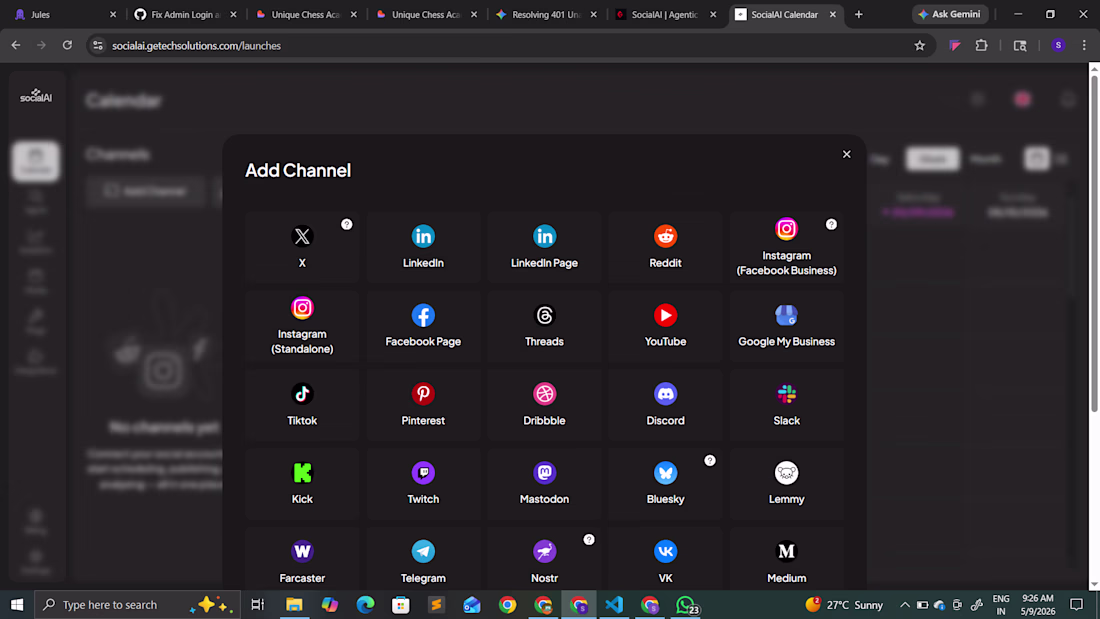
Task: Reload the current page
Action: point(67,46)
